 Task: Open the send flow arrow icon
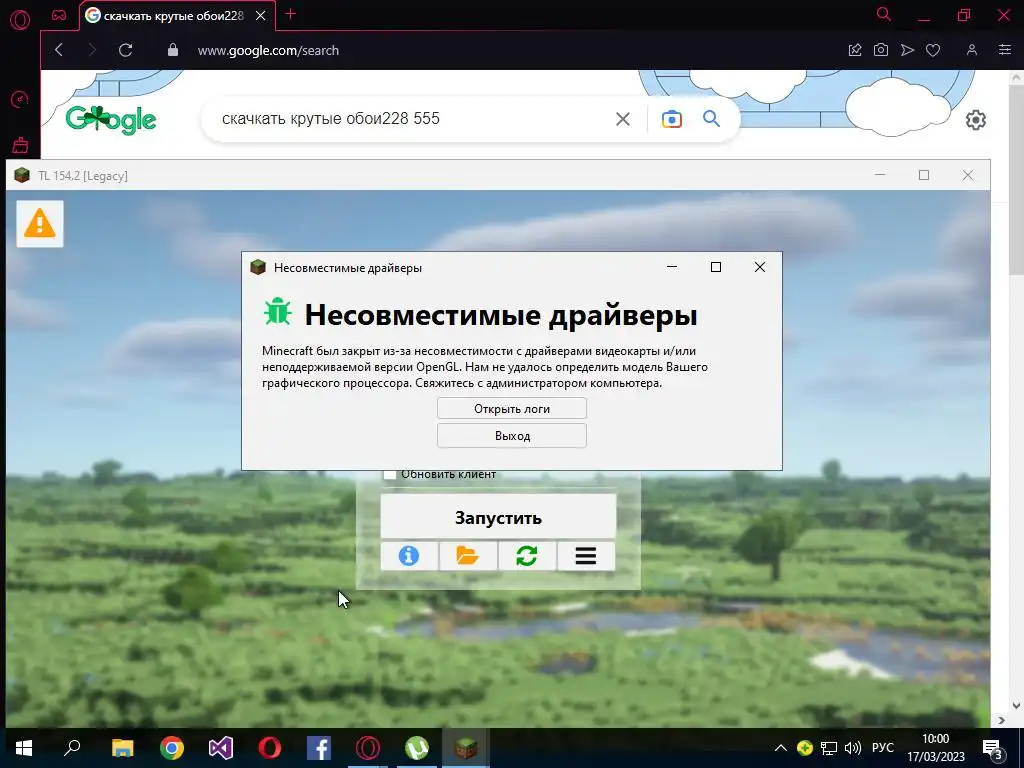(x=907, y=50)
